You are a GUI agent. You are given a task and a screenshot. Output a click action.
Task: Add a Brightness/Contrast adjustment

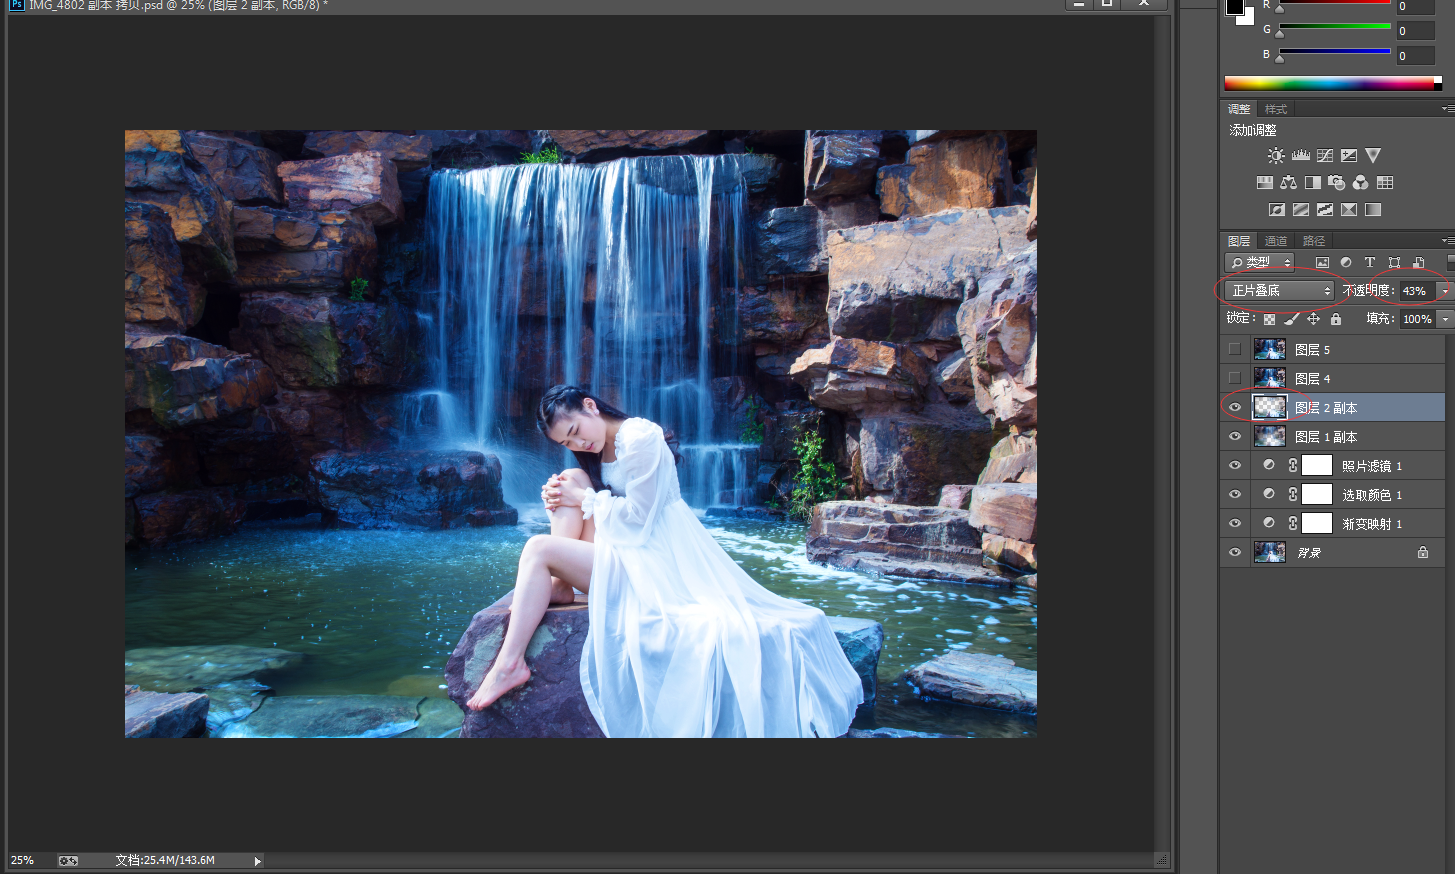click(1276, 156)
